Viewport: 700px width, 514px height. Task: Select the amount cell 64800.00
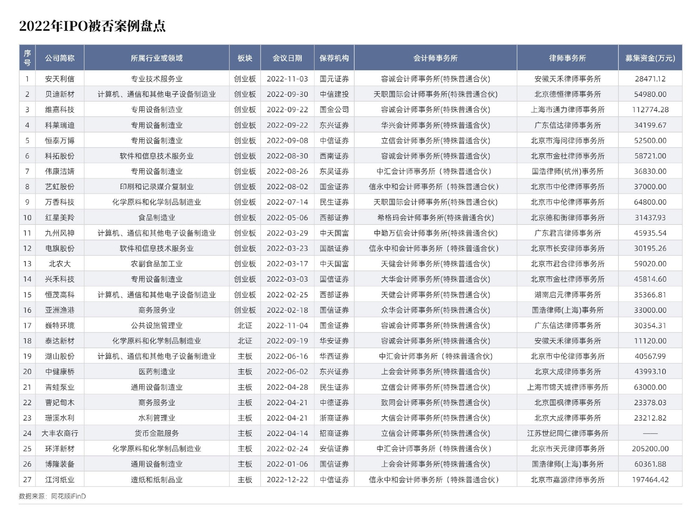[650, 202]
